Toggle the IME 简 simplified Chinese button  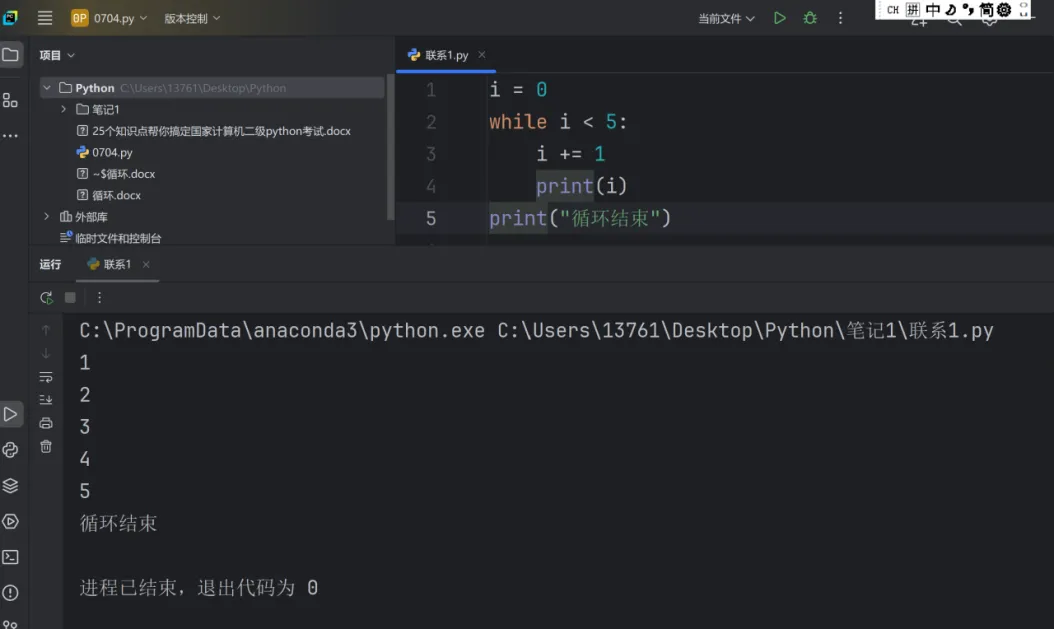pos(986,9)
